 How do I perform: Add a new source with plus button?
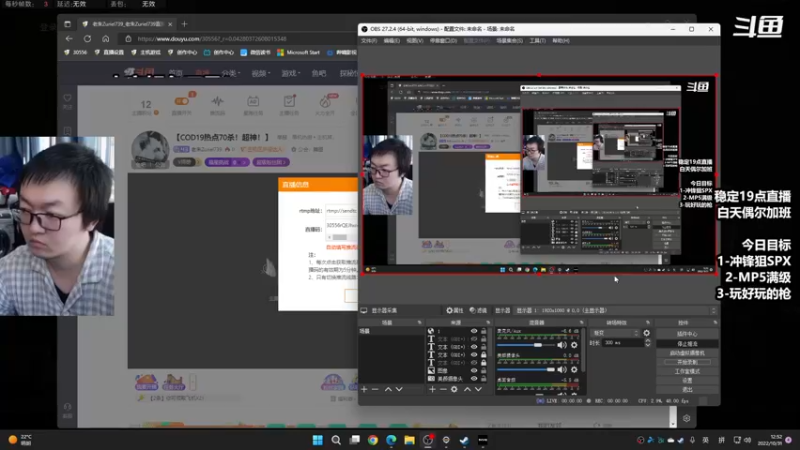tap(432, 389)
